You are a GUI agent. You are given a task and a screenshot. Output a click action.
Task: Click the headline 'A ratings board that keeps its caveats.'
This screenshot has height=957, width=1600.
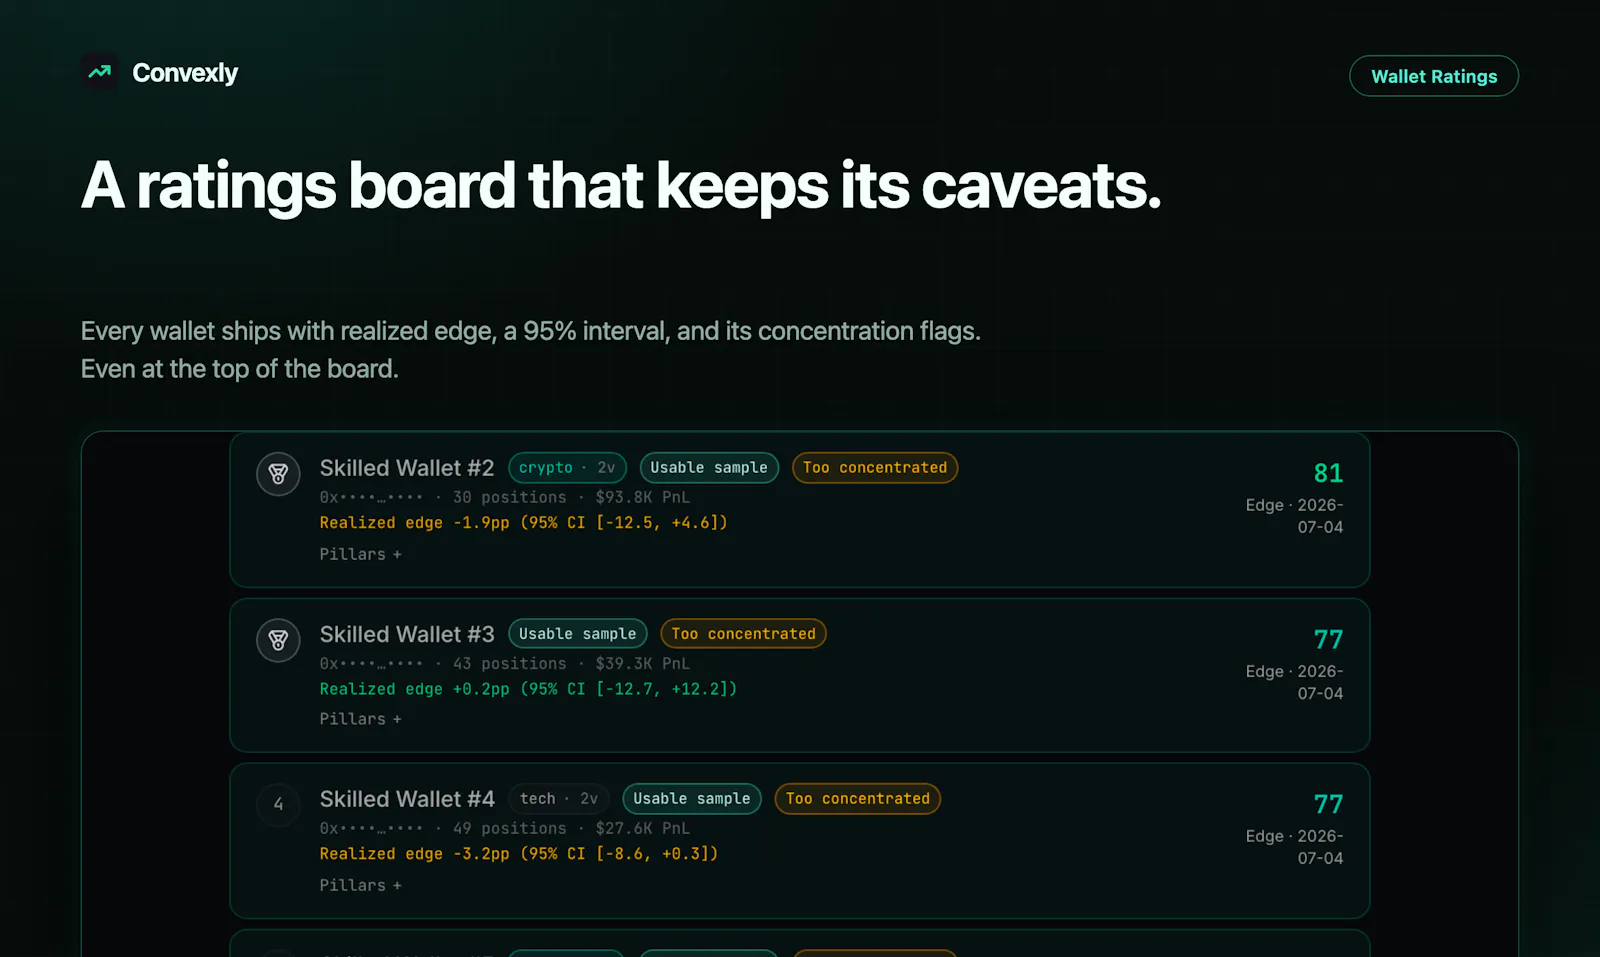click(621, 187)
